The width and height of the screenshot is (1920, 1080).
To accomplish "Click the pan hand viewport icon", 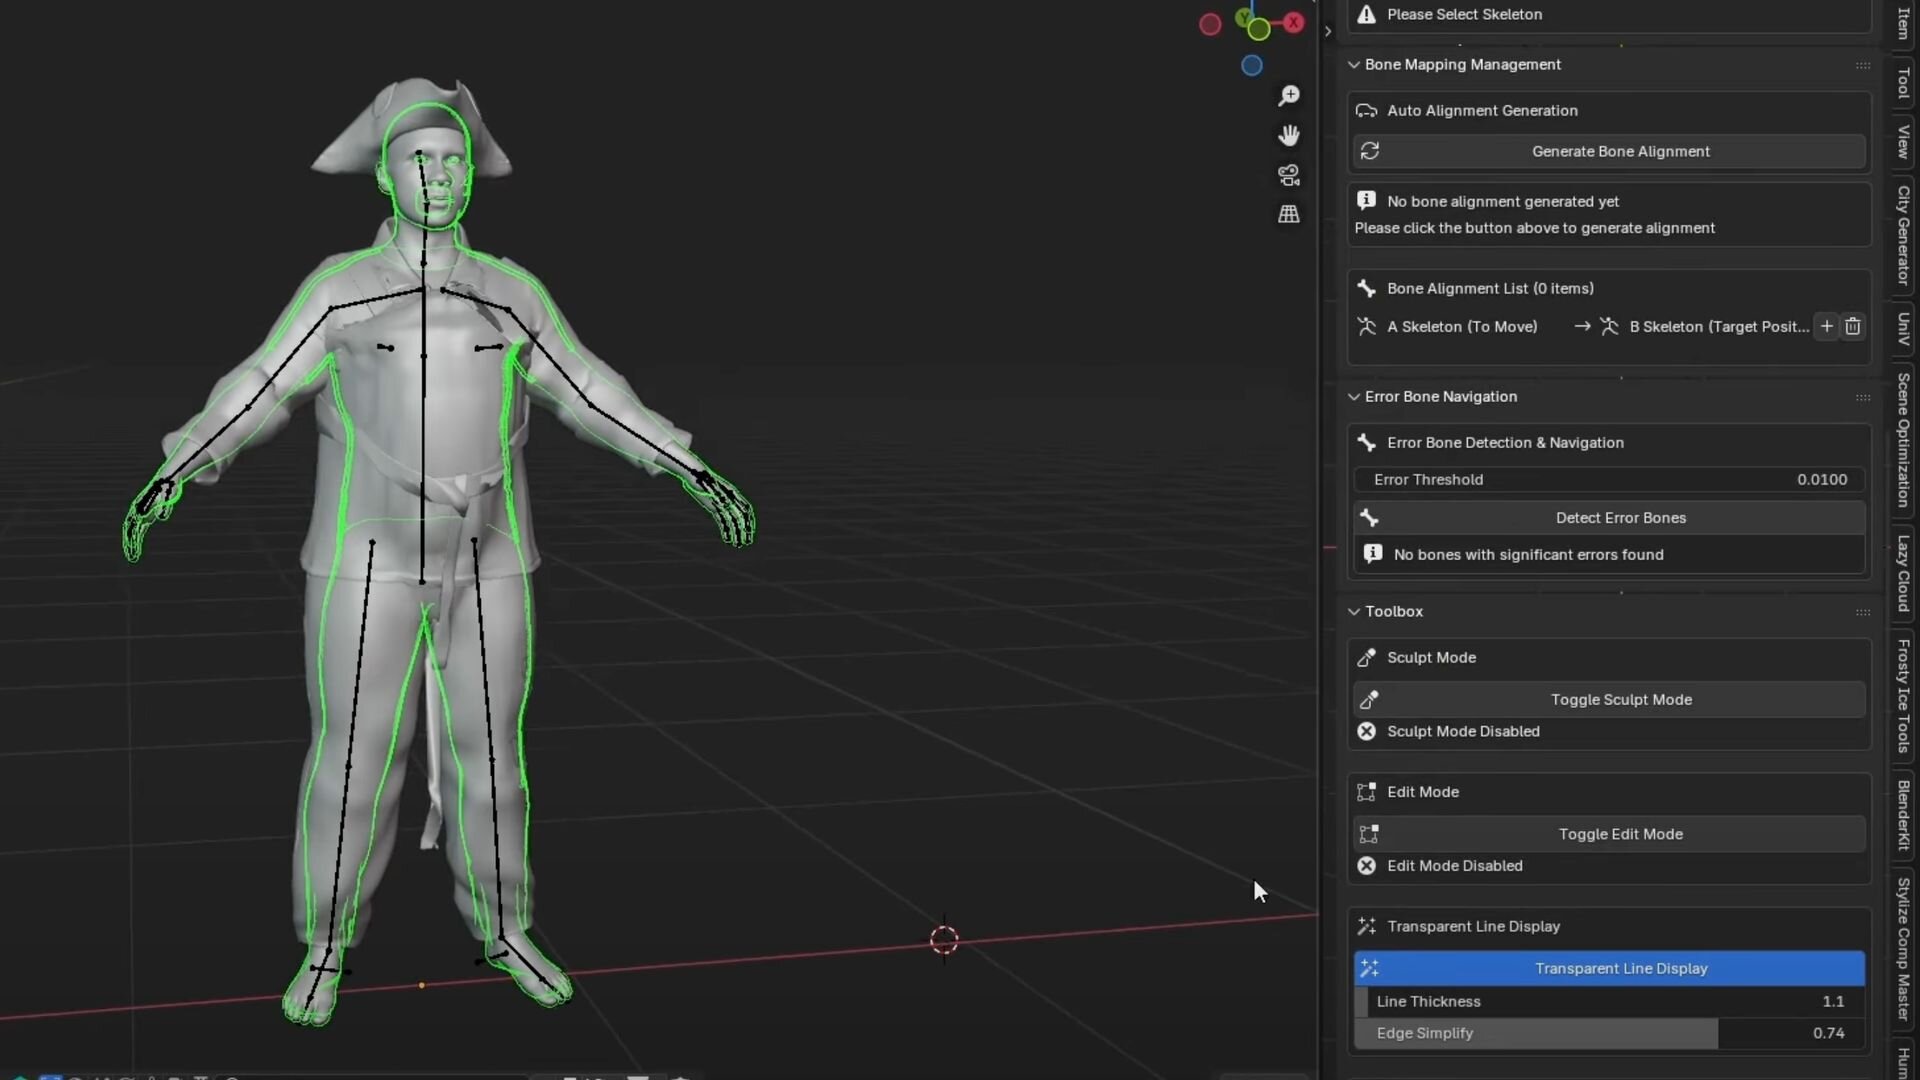I will pyautogui.click(x=1289, y=135).
